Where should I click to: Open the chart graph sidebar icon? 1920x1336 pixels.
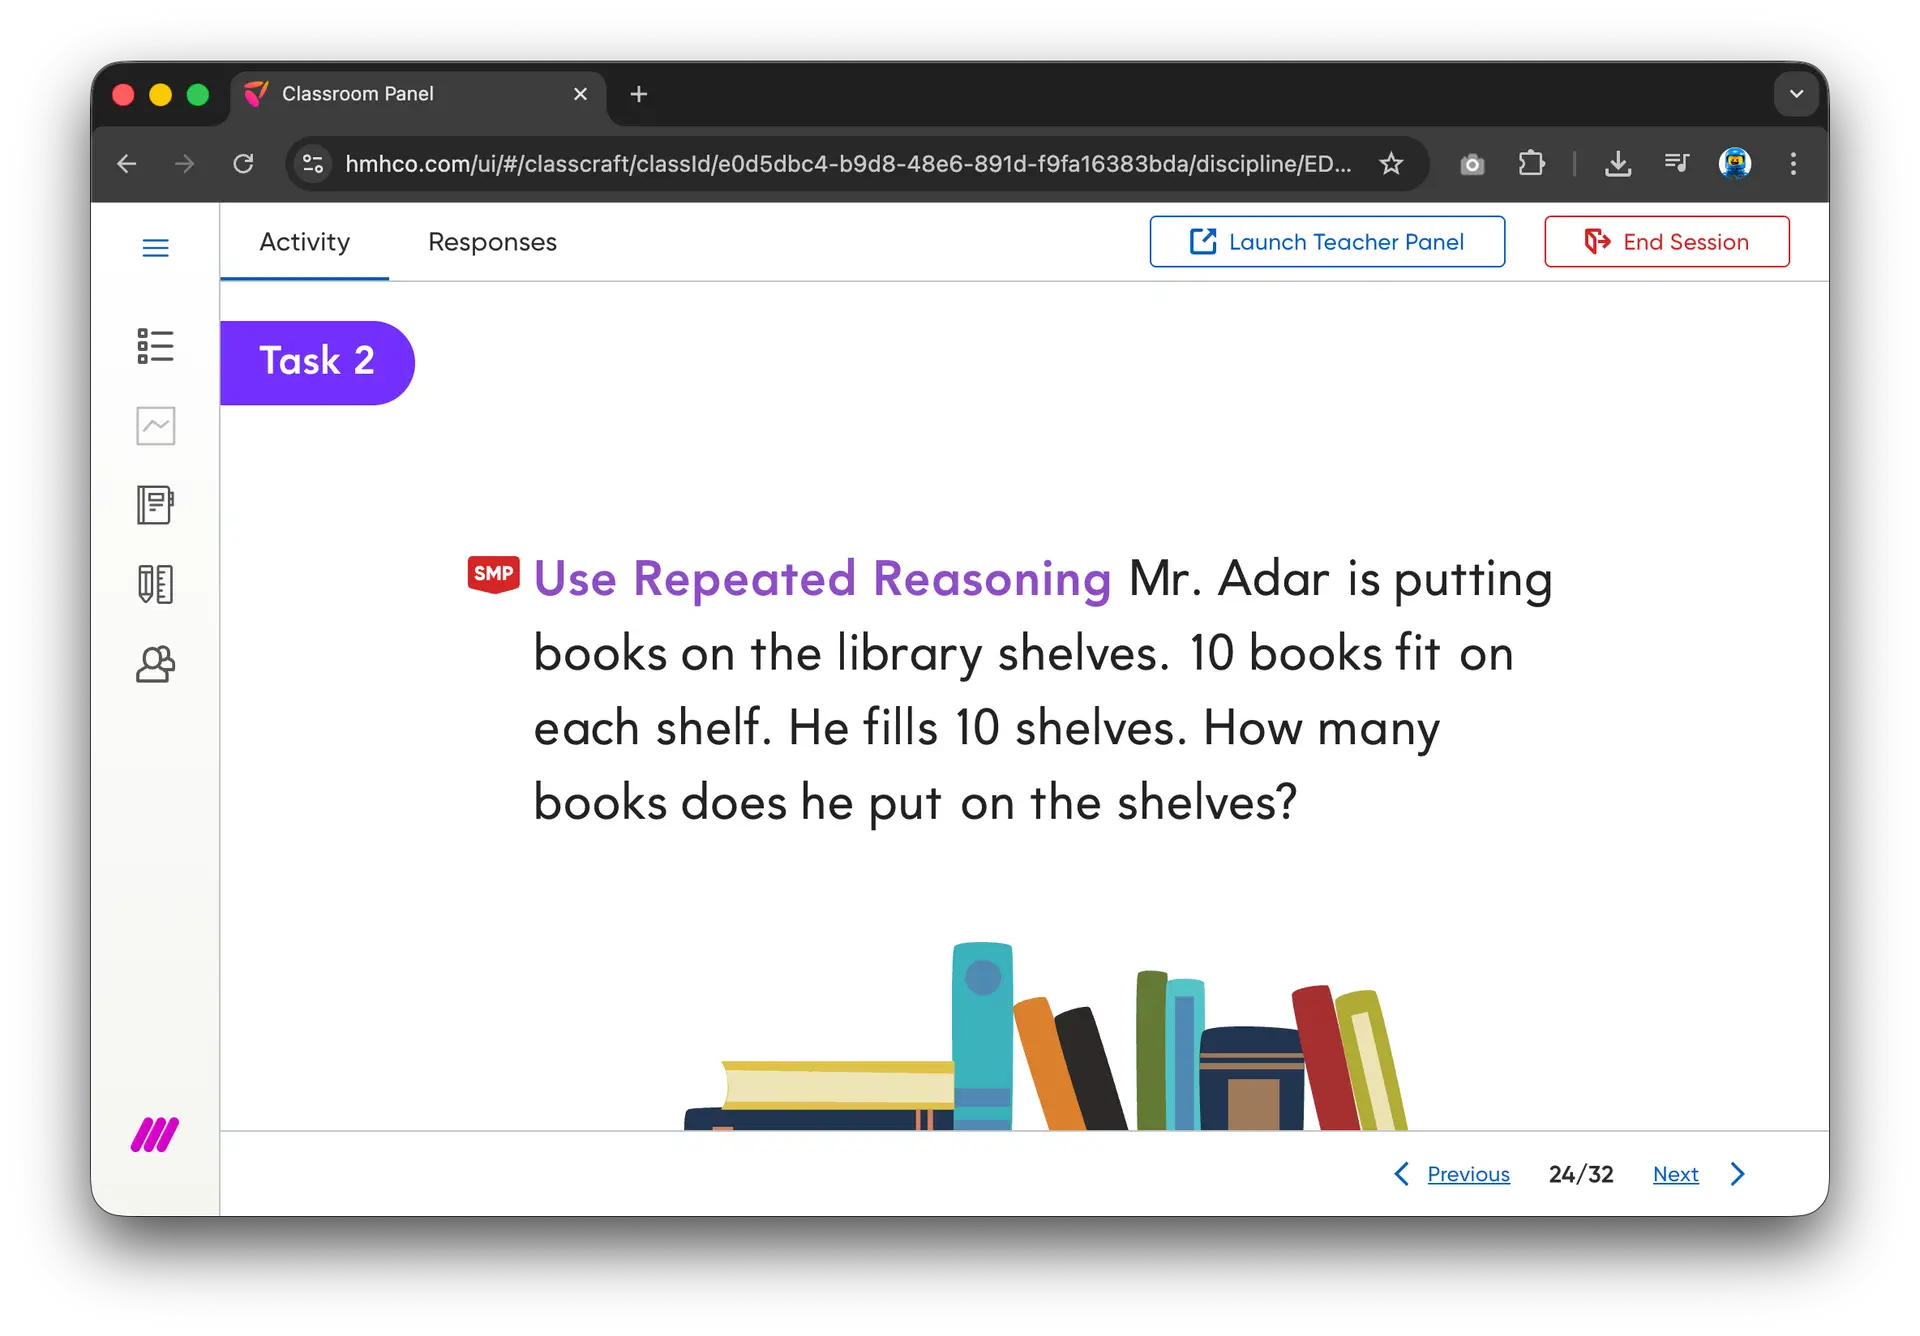coord(155,426)
